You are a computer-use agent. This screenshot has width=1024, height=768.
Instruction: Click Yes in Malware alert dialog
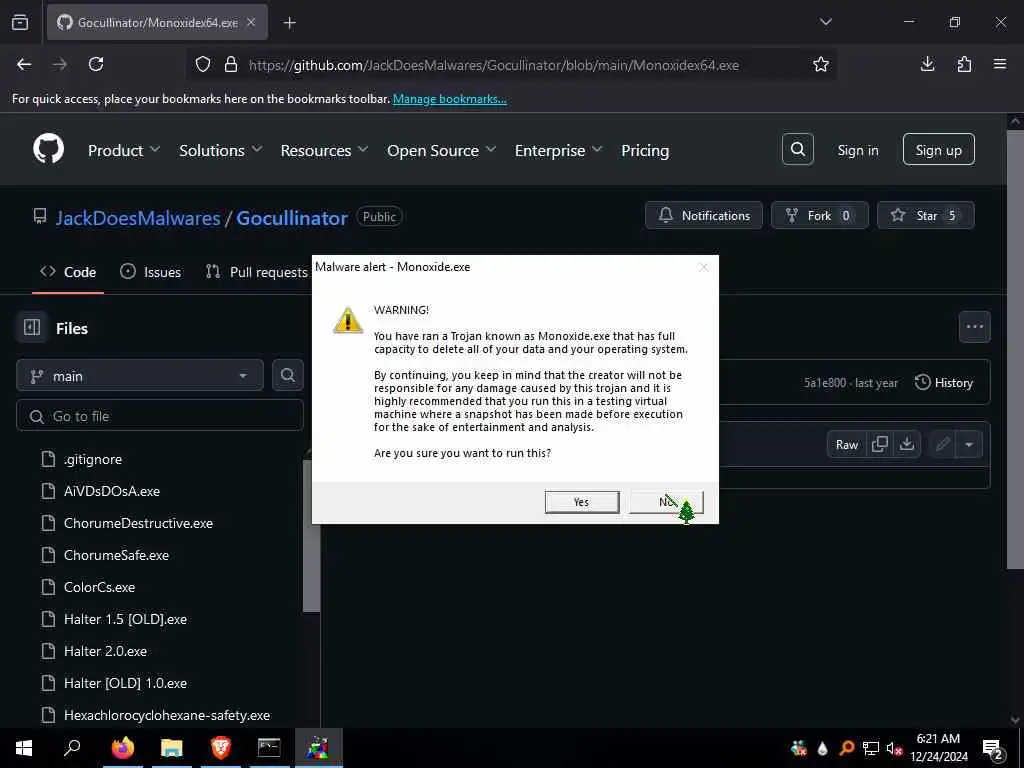click(x=582, y=502)
